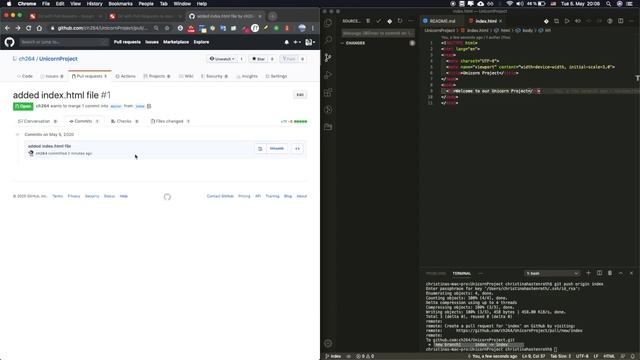This screenshot has width=640, height=360.
Task: Open GitHub create-new plus dropdown
Action: point(297,42)
